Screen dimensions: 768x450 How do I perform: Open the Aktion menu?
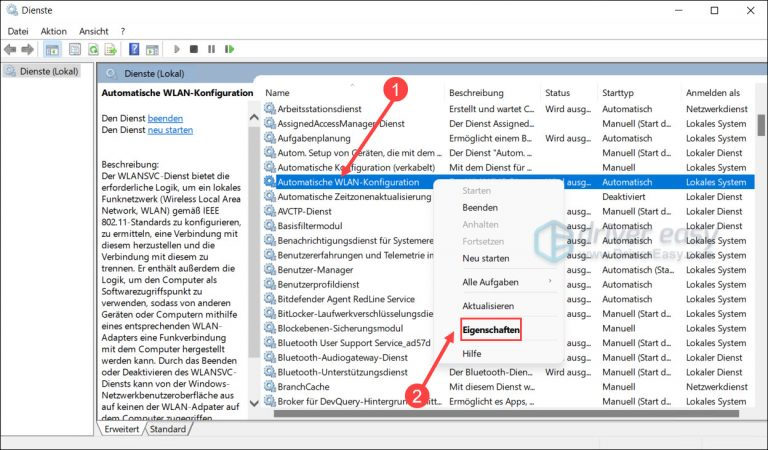coord(54,31)
